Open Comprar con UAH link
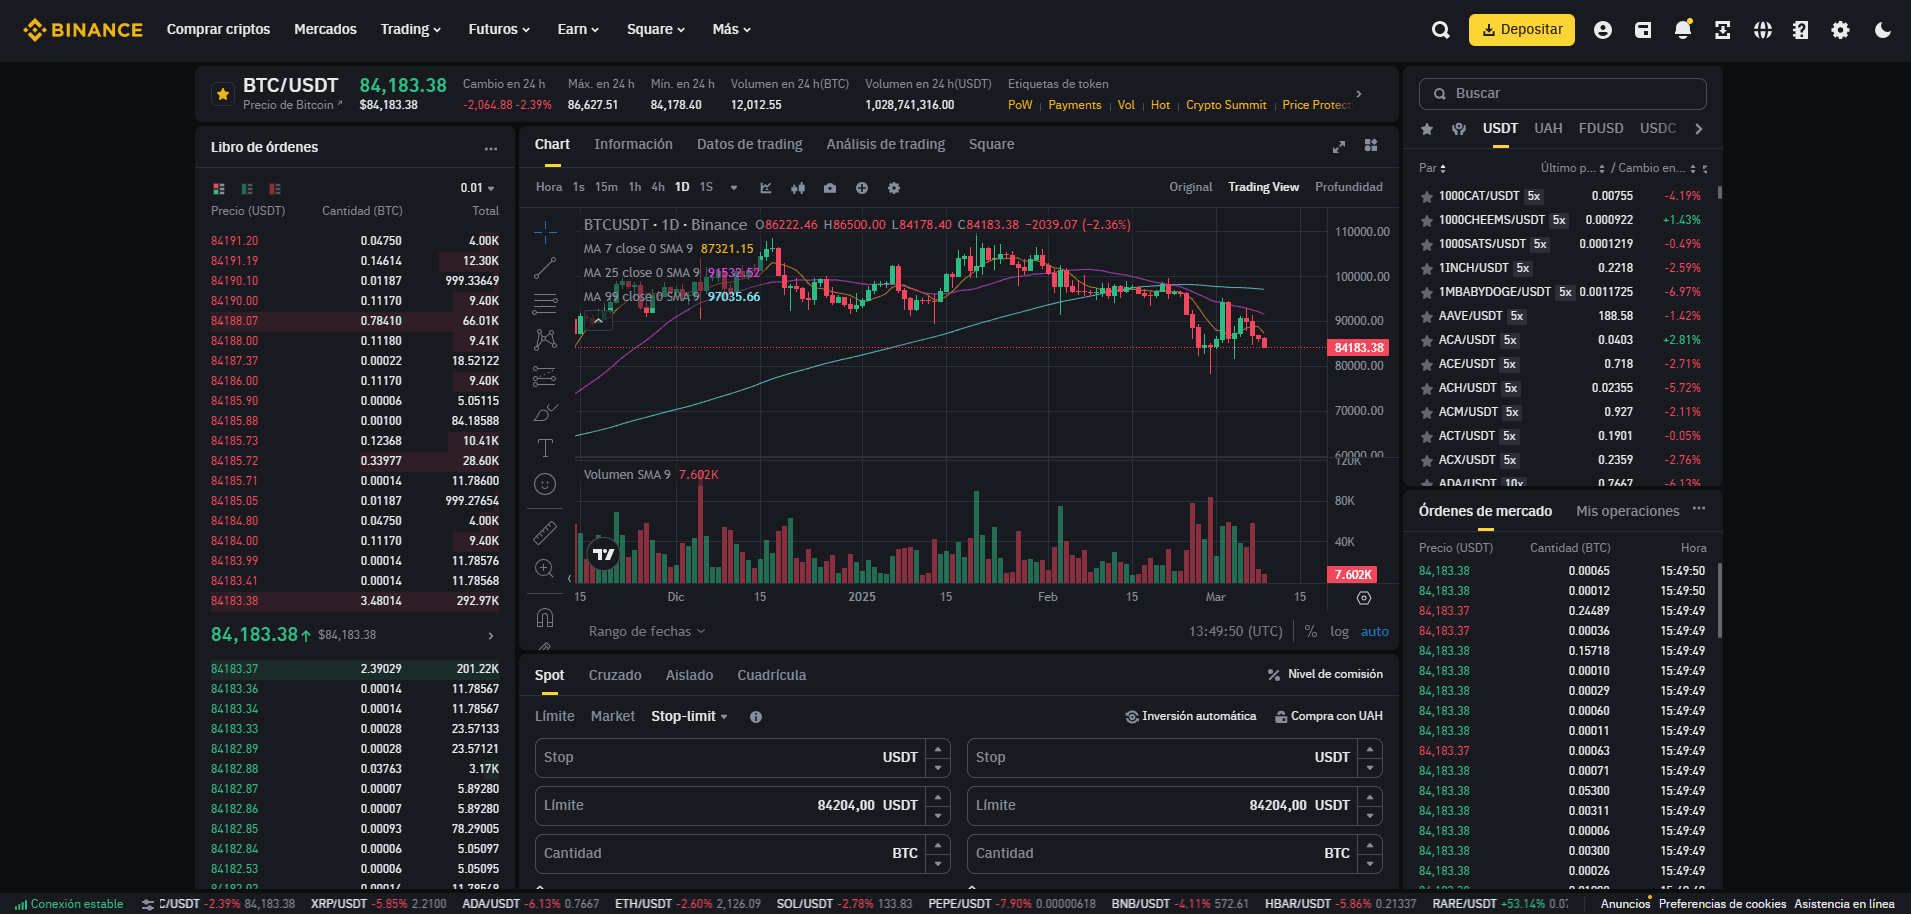 click(1329, 716)
